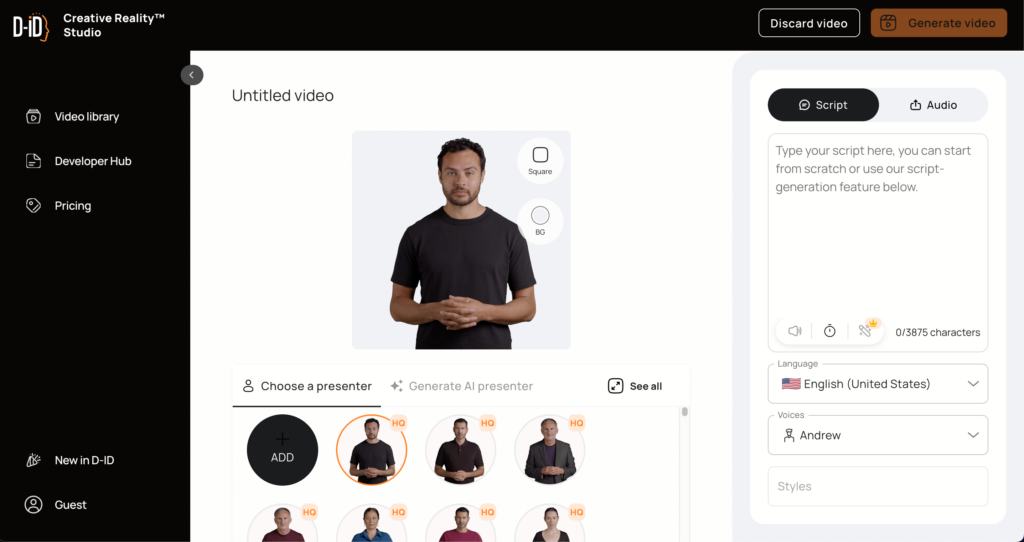Click the stopwatch pause icon
Viewport: 1024px width, 542px height.
829,331
